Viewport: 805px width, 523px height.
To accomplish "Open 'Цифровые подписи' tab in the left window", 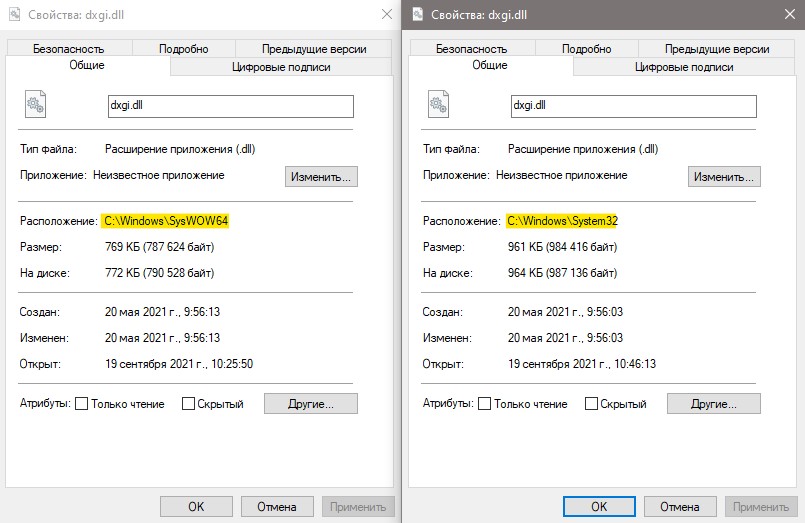I will click(x=281, y=67).
